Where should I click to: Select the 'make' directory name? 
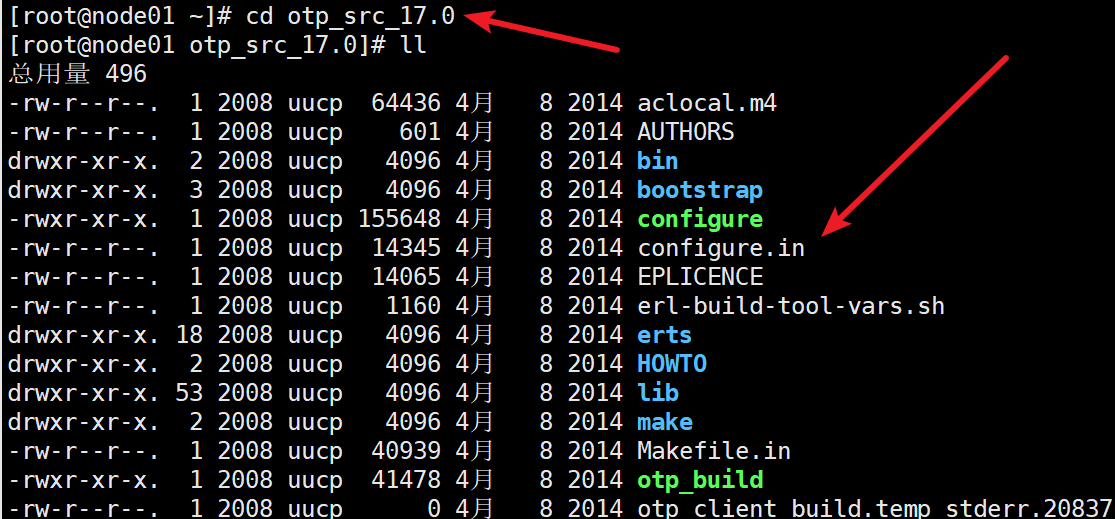point(664,422)
